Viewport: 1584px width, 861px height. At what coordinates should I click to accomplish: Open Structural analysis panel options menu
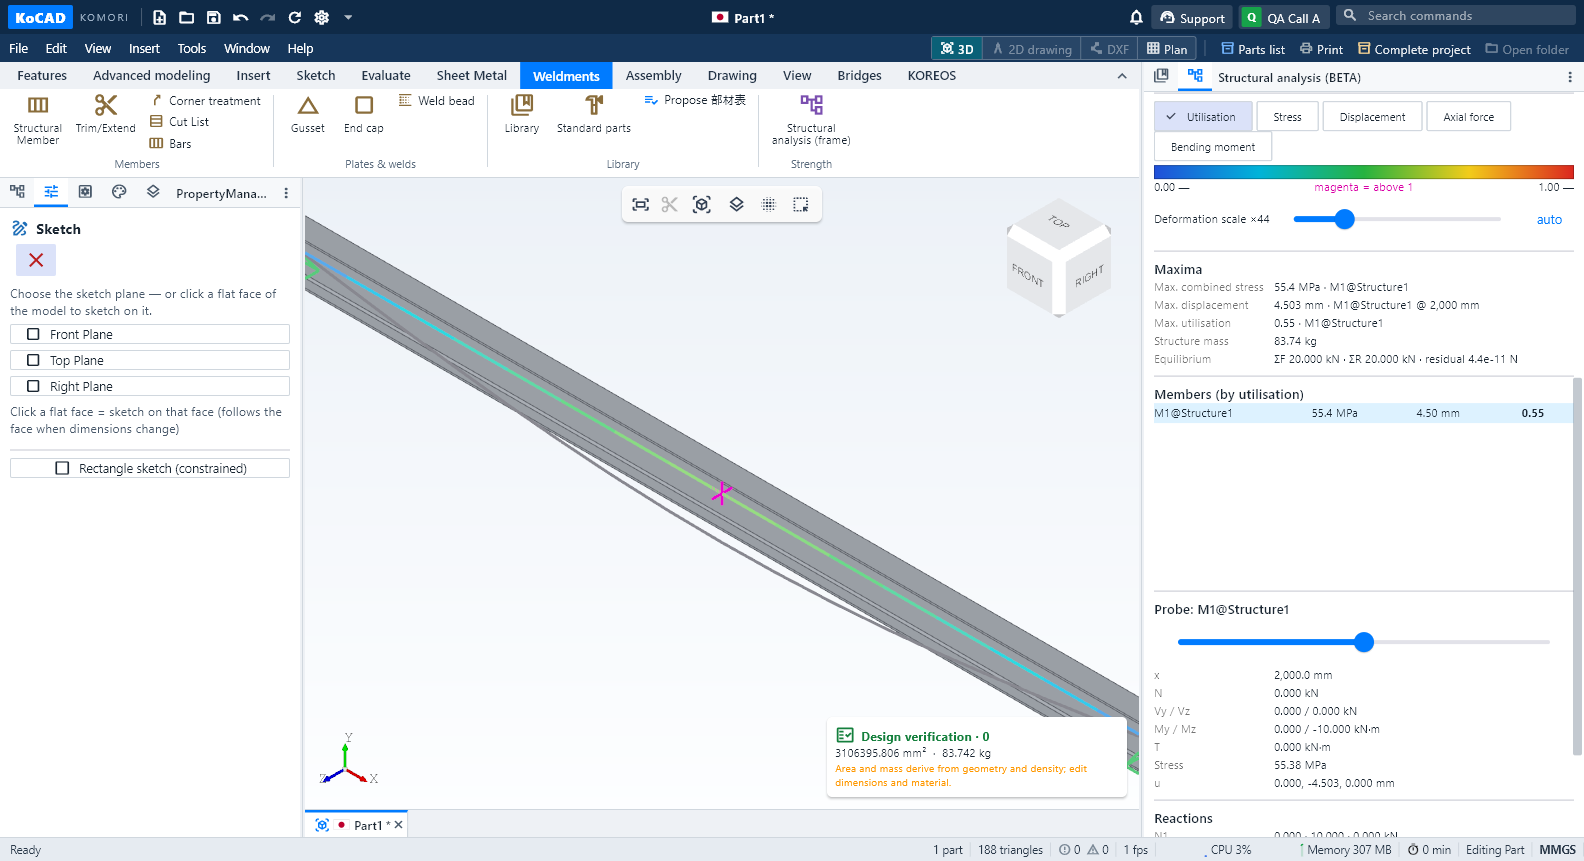(1569, 77)
